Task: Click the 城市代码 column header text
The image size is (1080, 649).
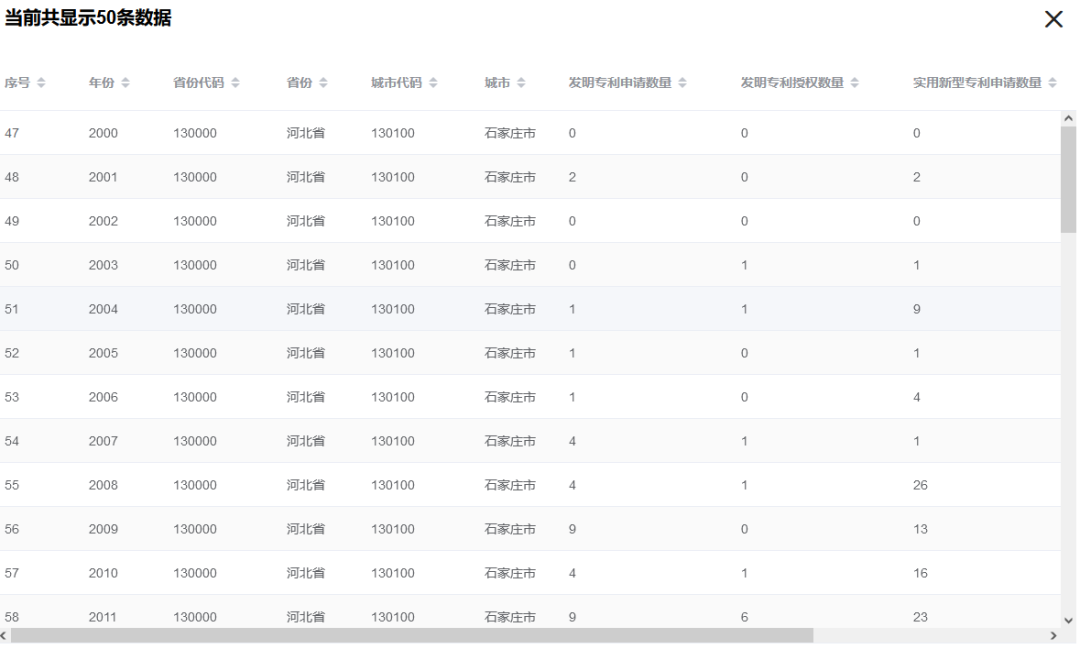Action: 396,83
